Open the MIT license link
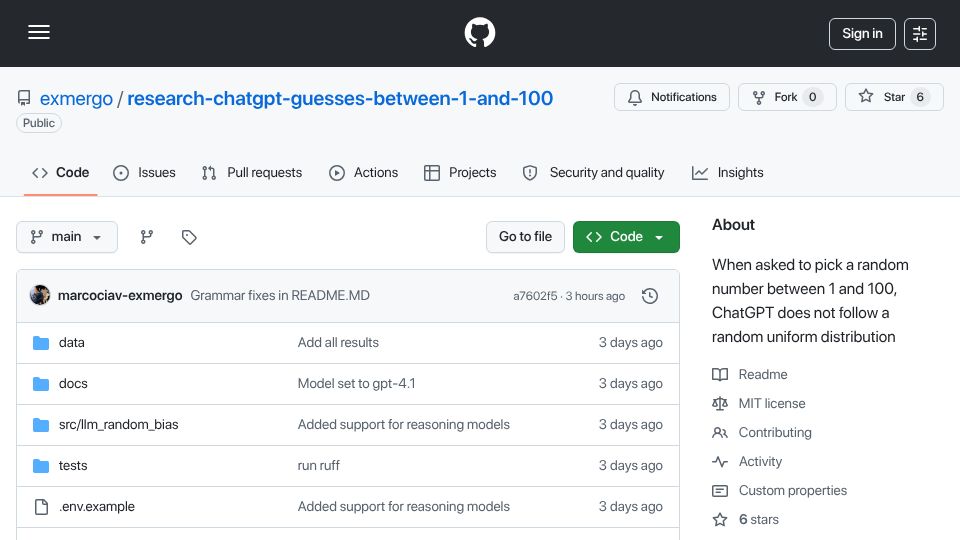 coord(759,403)
